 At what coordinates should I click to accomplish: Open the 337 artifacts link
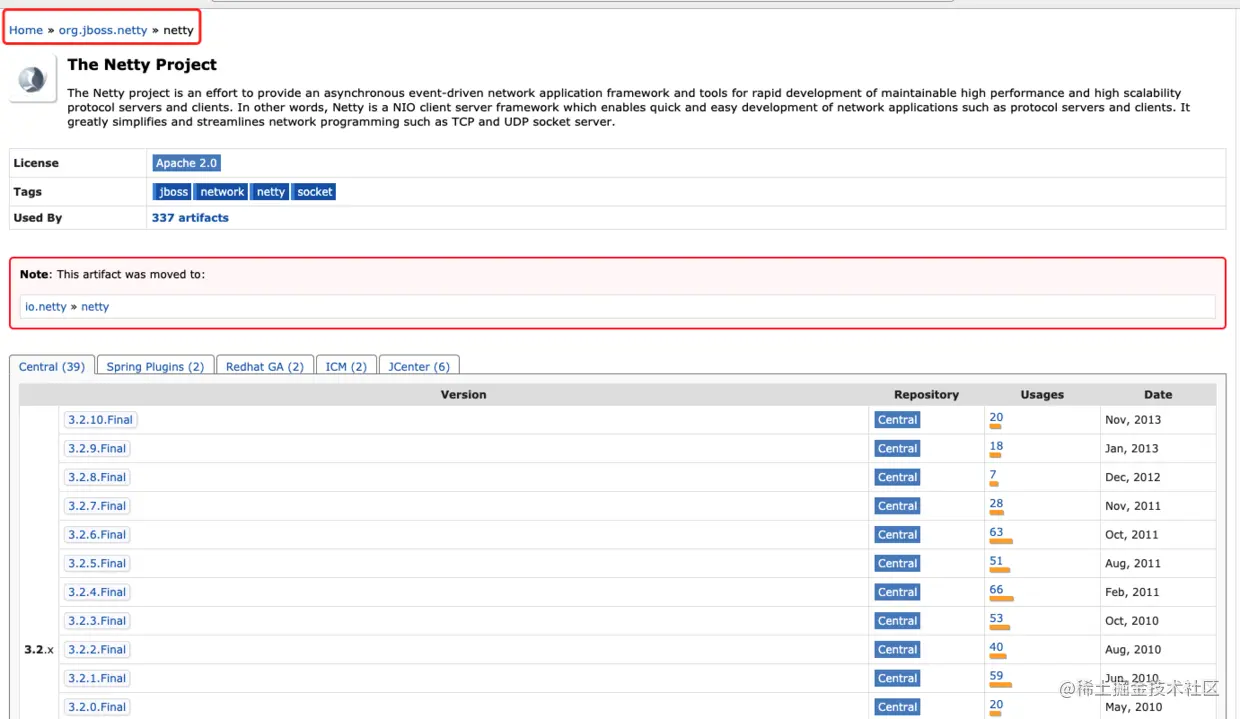point(190,218)
